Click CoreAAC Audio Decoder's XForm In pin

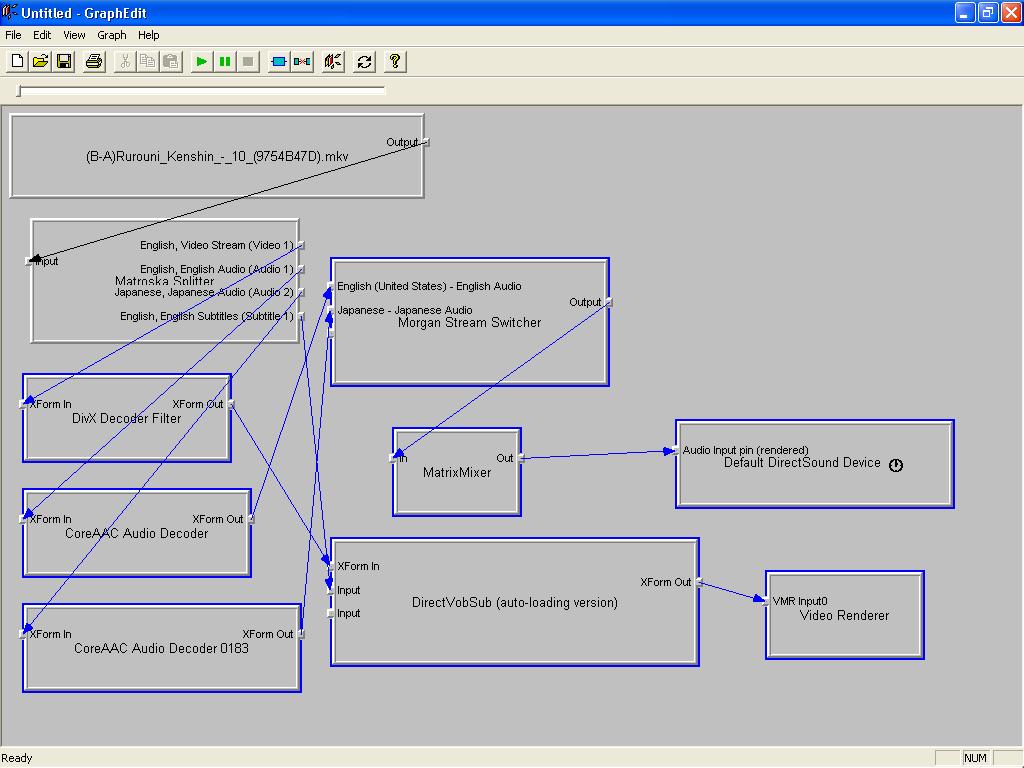coord(24,519)
